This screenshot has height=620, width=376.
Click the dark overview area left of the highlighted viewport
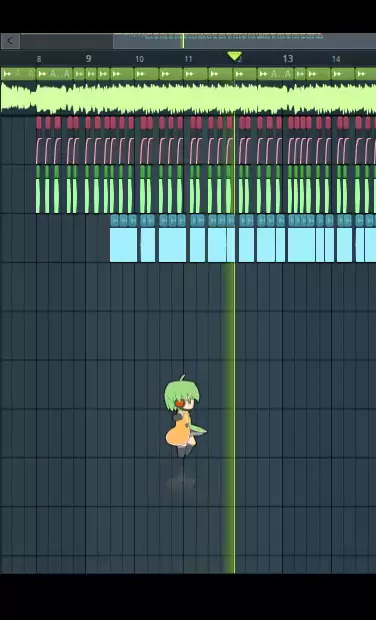(66, 41)
